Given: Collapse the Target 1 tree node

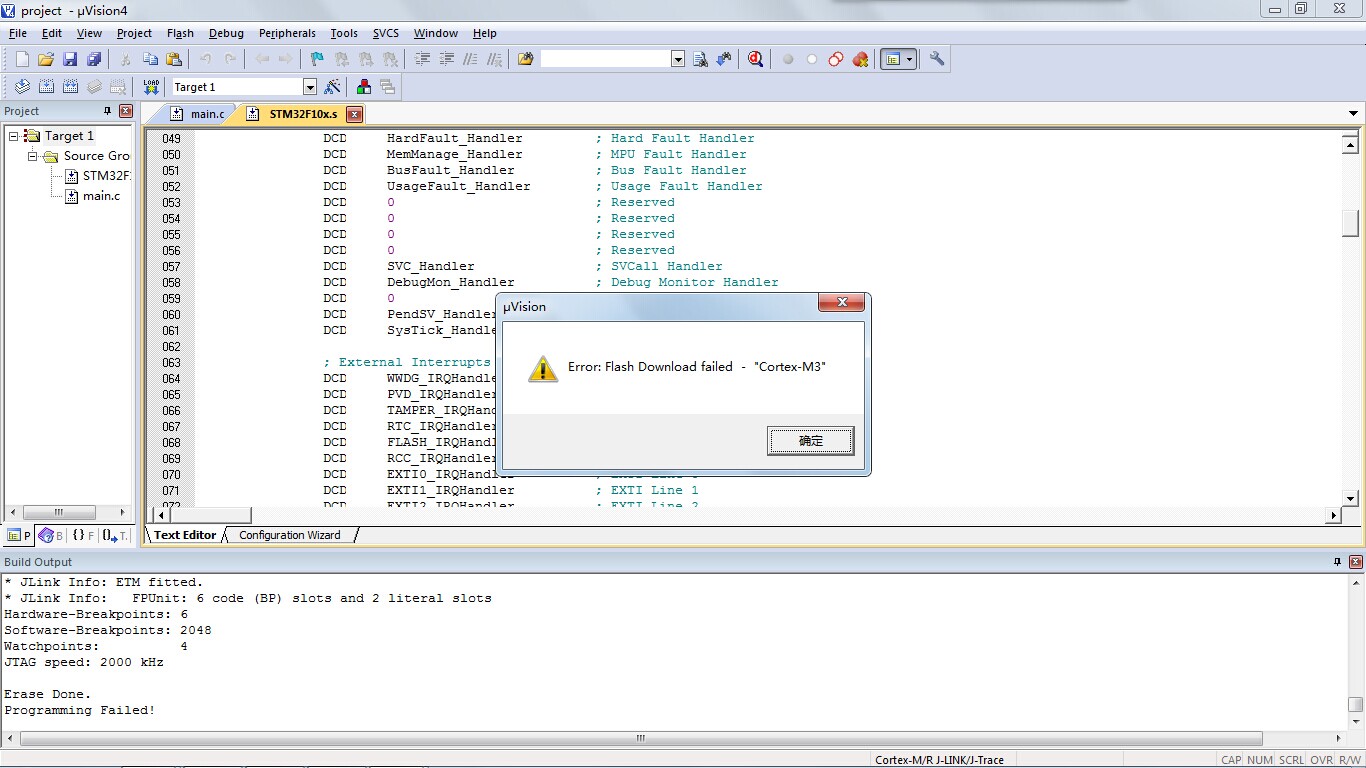Looking at the screenshot, I should (14, 136).
